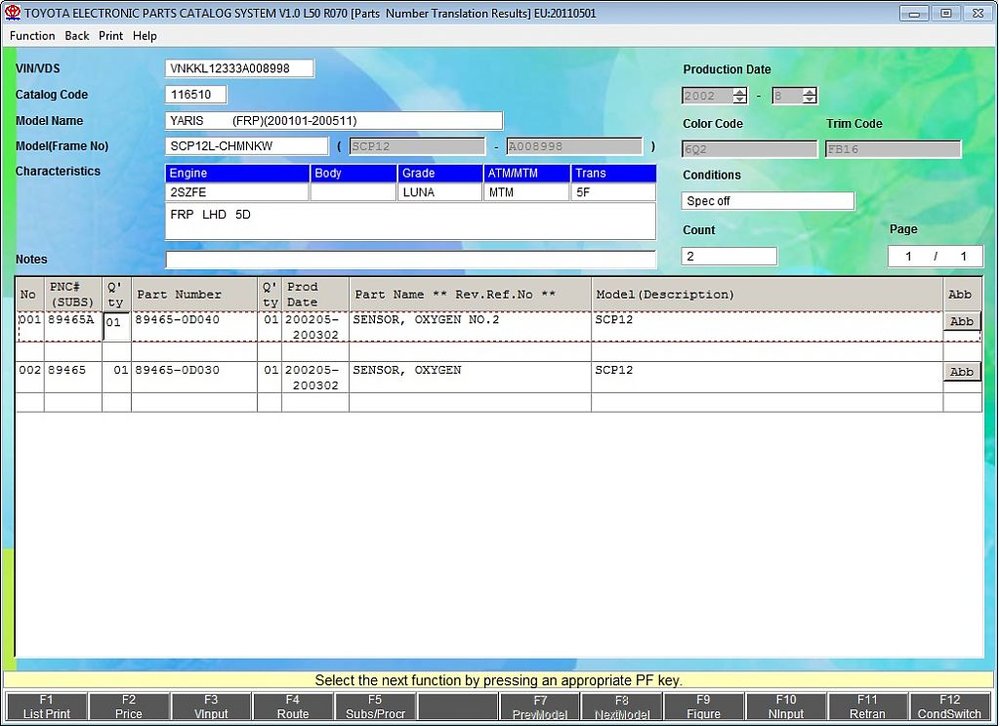The height and width of the screenshot is (726, 1000).
Task: Click PNC 89465A in row 001
Action: [71, 319]
